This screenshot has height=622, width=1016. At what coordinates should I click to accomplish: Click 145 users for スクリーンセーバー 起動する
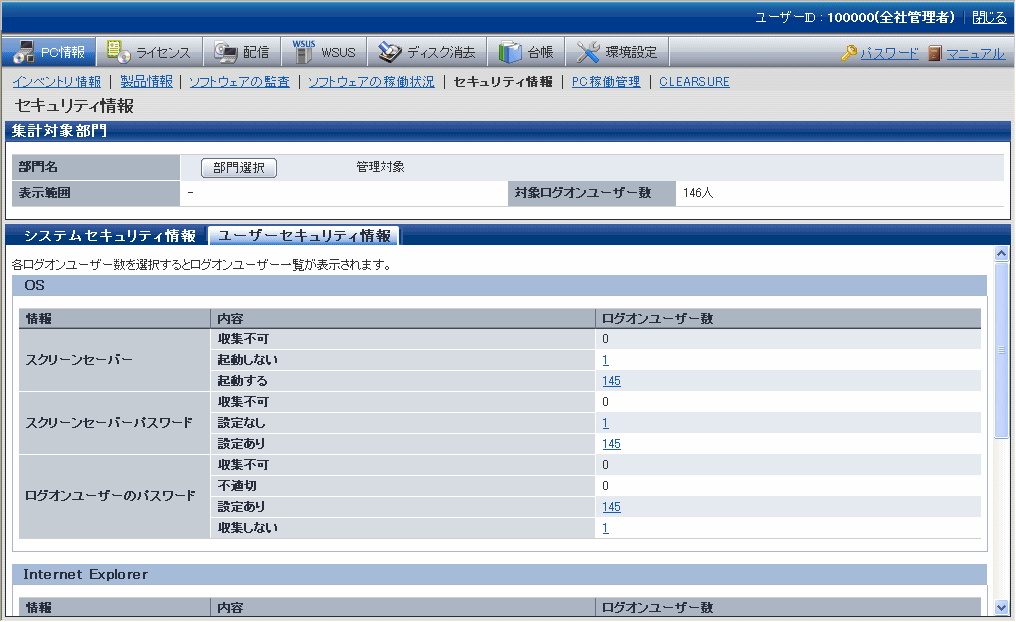611,381
